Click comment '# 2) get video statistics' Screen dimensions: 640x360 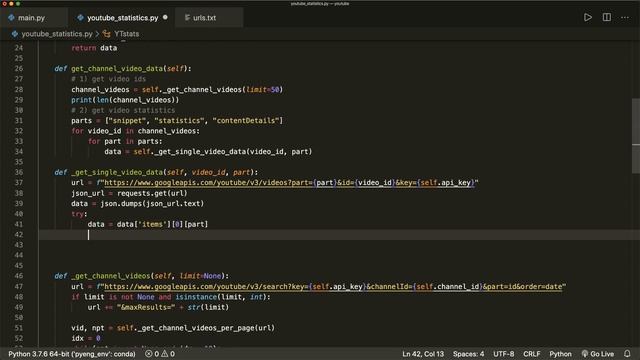coord(123,110)
